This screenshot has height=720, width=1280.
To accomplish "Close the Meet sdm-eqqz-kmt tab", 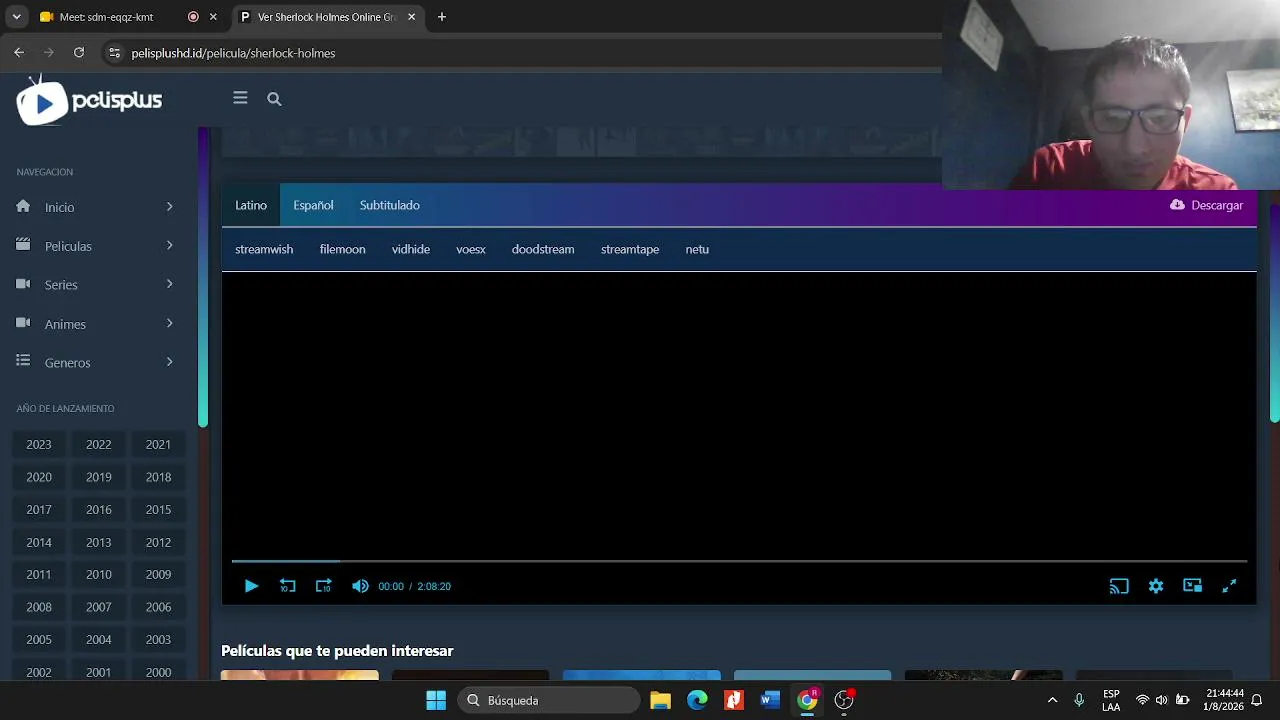I will [213, 17].
